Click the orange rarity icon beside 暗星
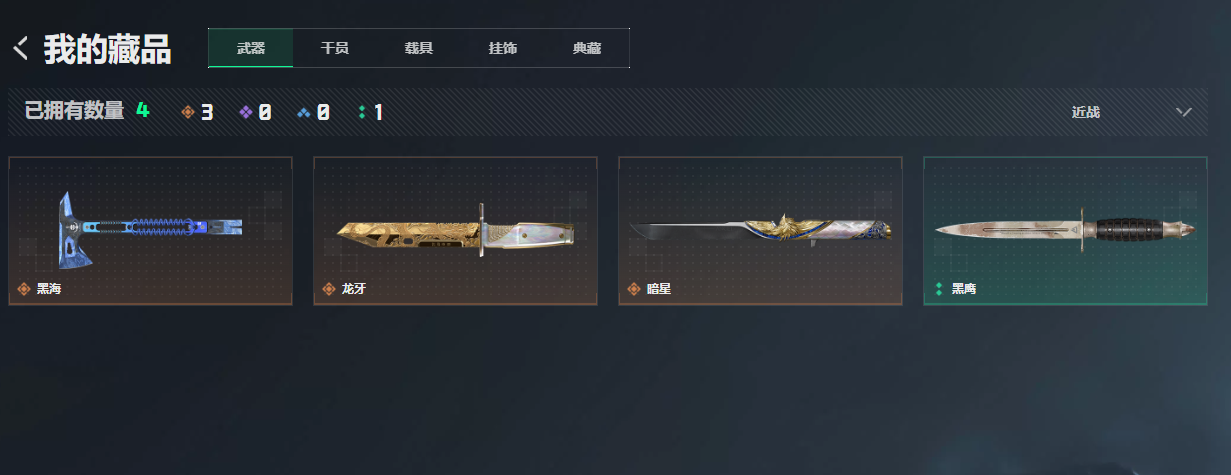The image size is (1231, 475). point(634,289)
